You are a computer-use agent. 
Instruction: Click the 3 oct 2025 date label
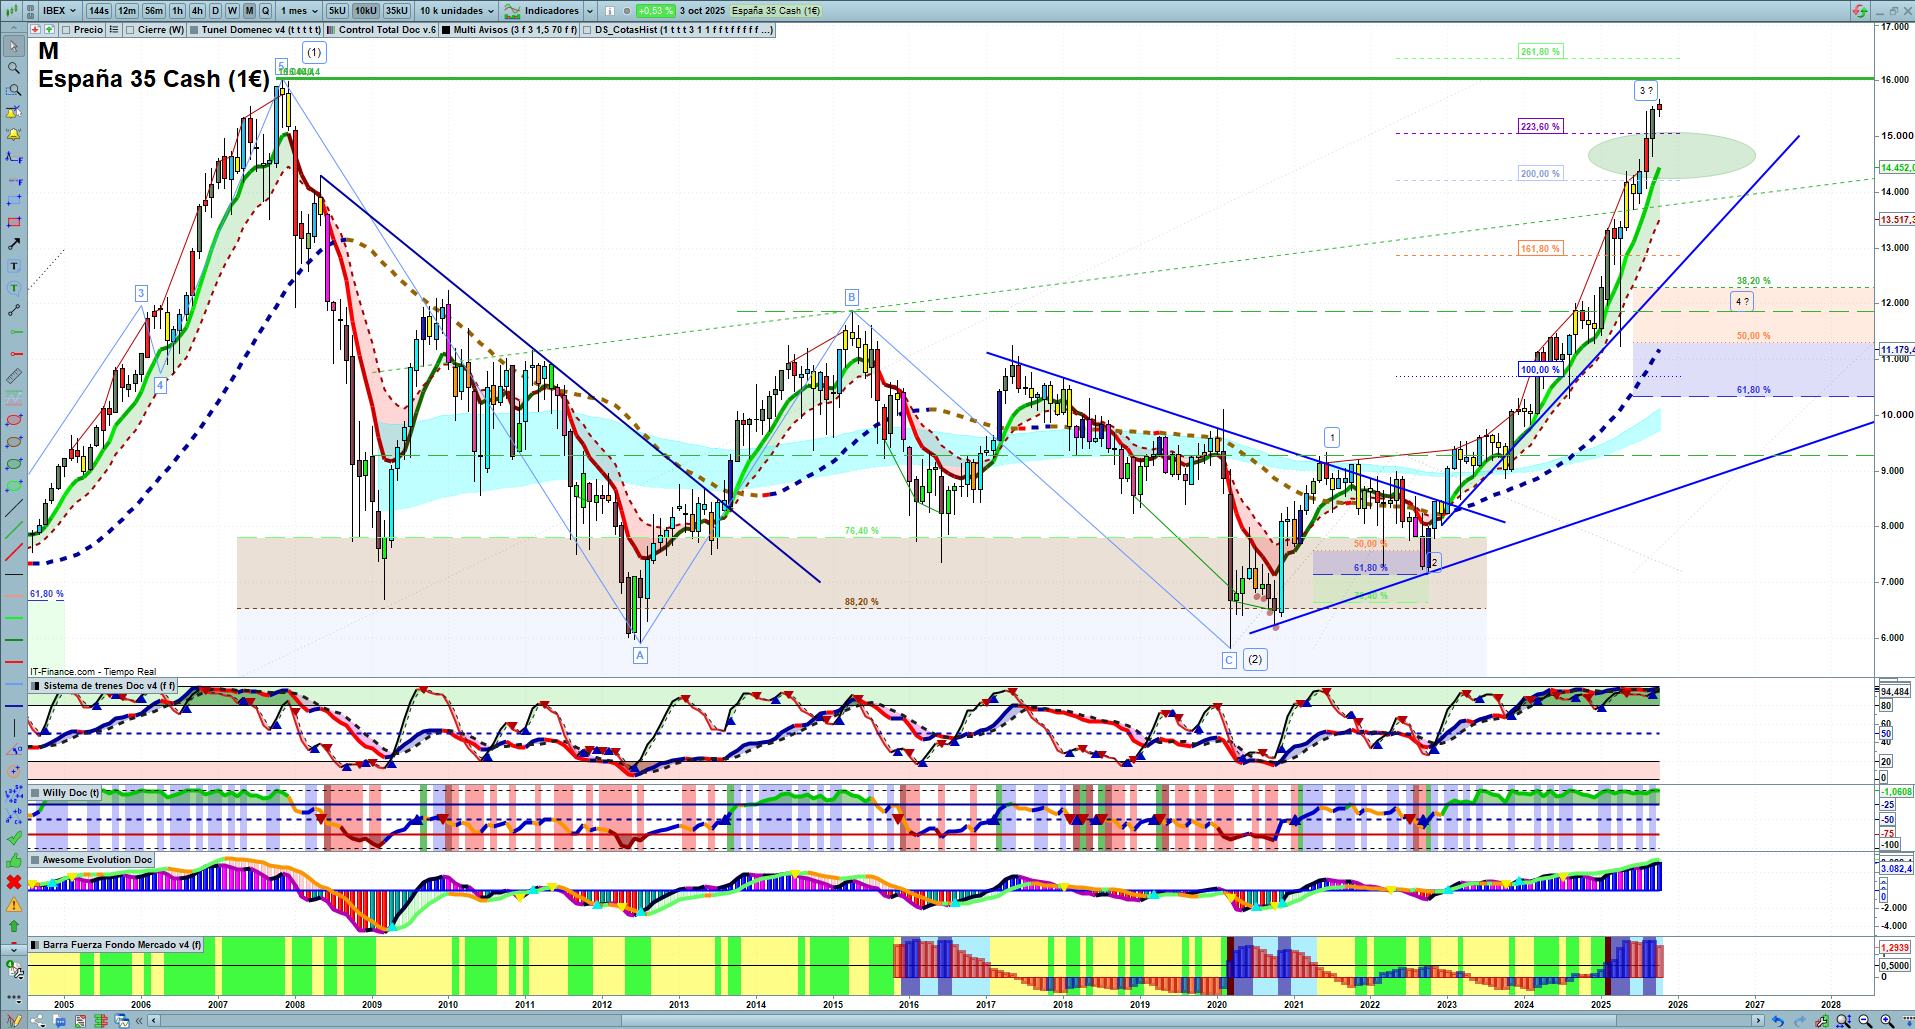coord(702,11)
